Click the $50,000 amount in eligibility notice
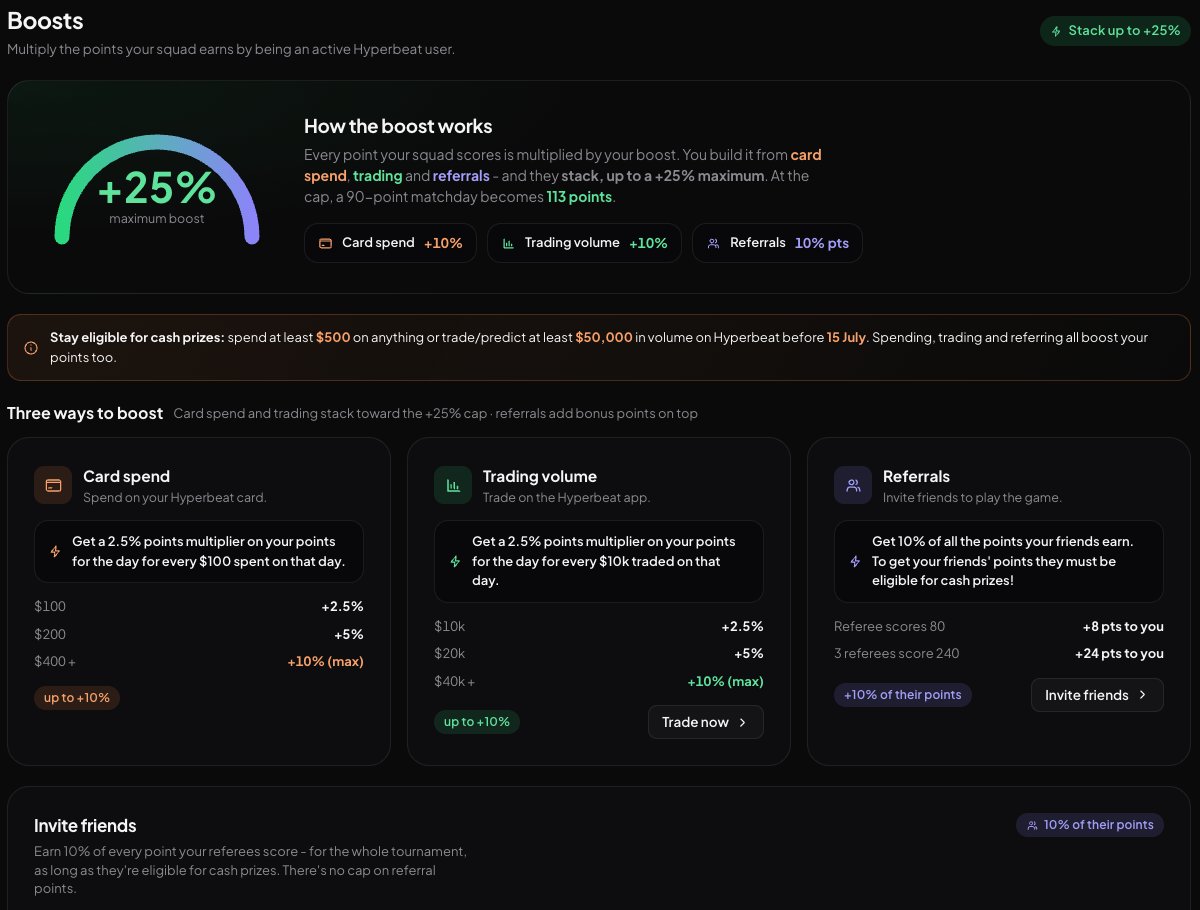The image size is (1200, 910). [604, 338]
